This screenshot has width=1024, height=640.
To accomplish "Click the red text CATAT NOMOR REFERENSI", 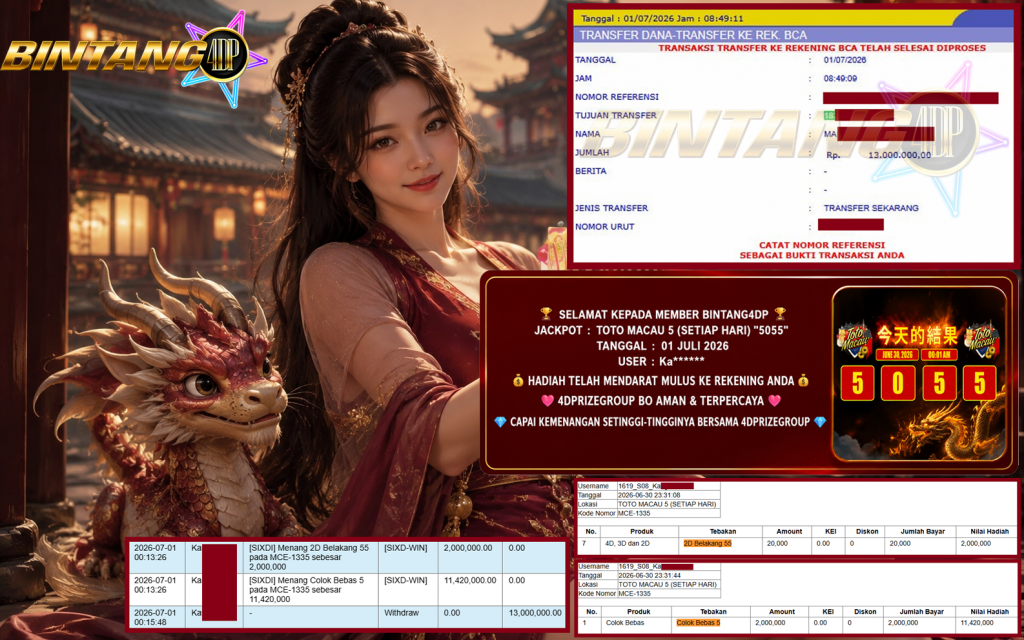I will (822, 245).
